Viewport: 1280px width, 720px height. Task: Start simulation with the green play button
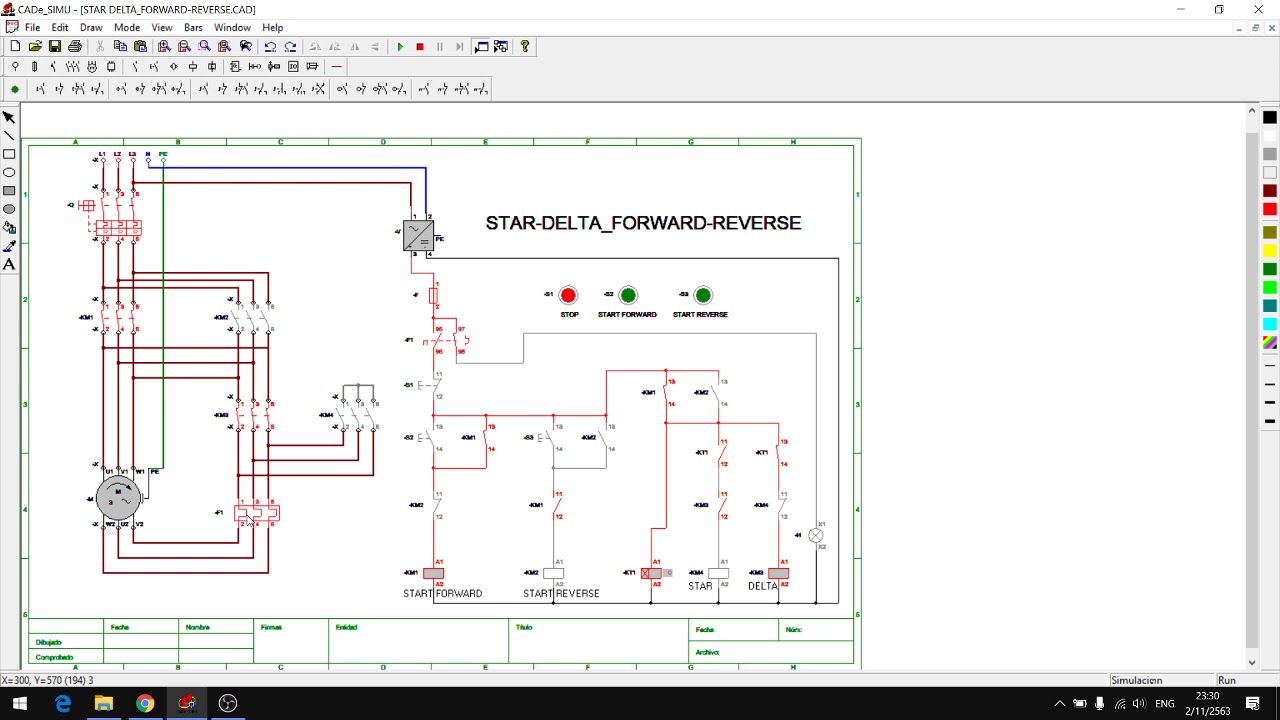coord(400,47)
